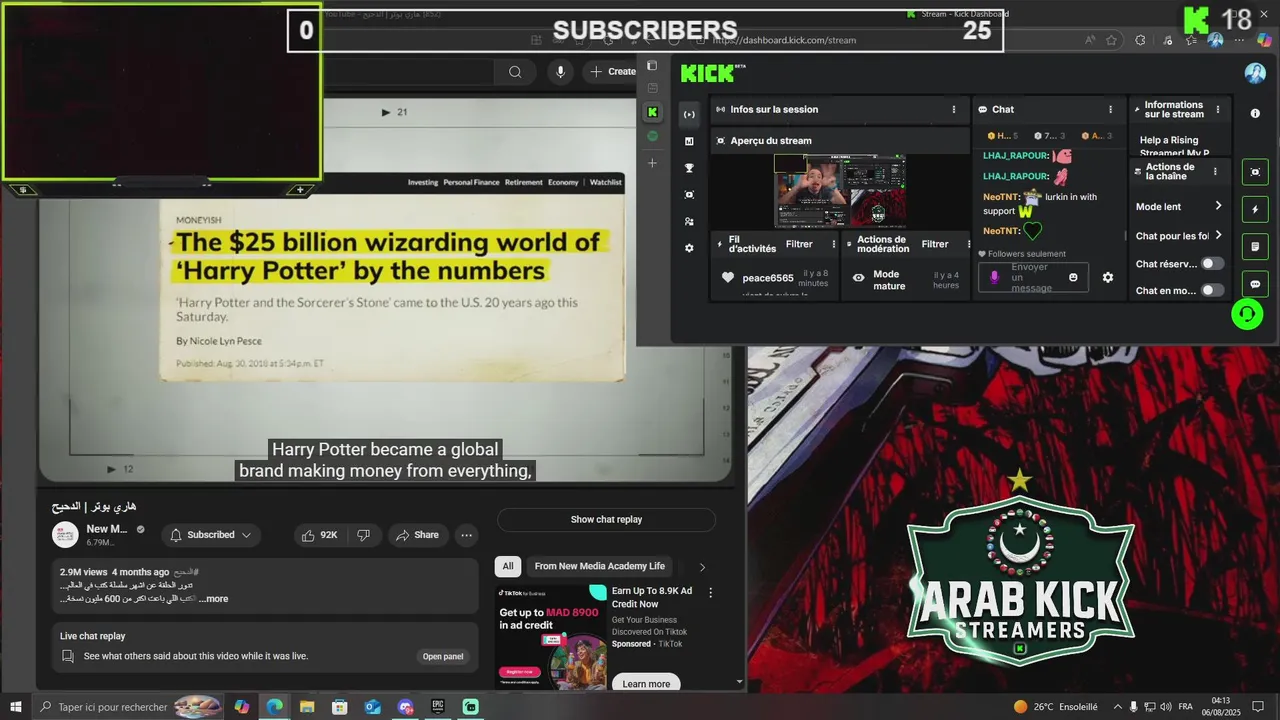Click the Spotify icon in Edge sidebar
The image size is (1280, 720).
click(652, 136)
